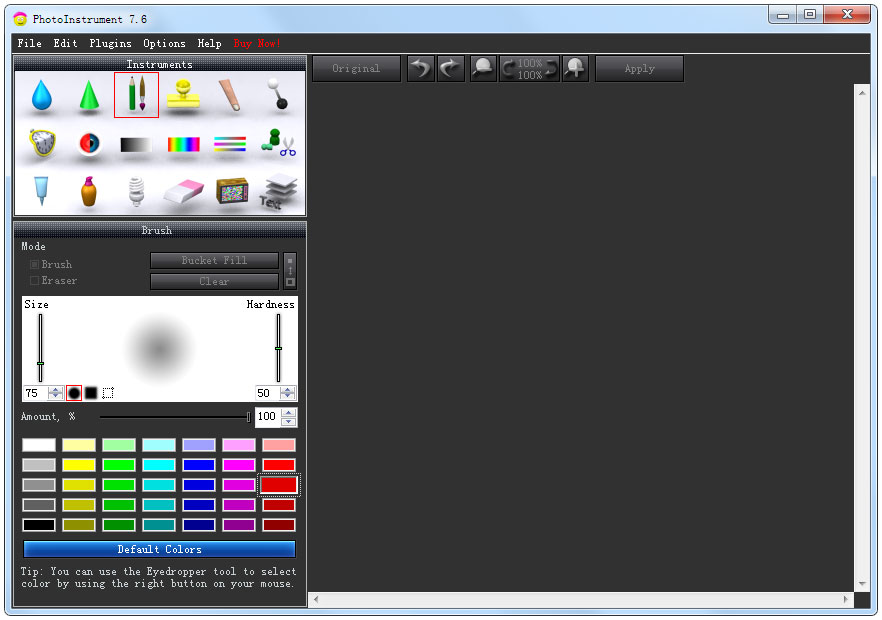Increase Amount percent with up arrow
This screenshot has height=620, width=882.
coord(289,413)
